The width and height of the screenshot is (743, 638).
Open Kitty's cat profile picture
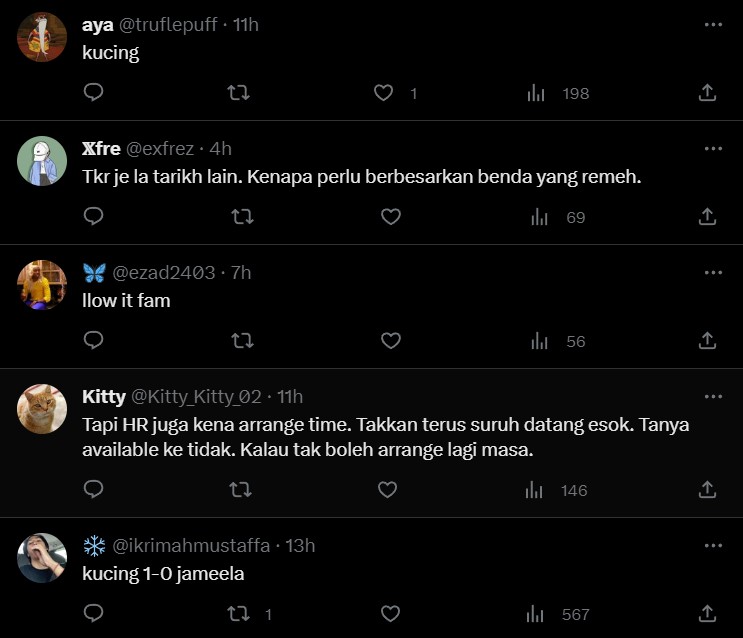pyautogui.click(x=43, y=408)
